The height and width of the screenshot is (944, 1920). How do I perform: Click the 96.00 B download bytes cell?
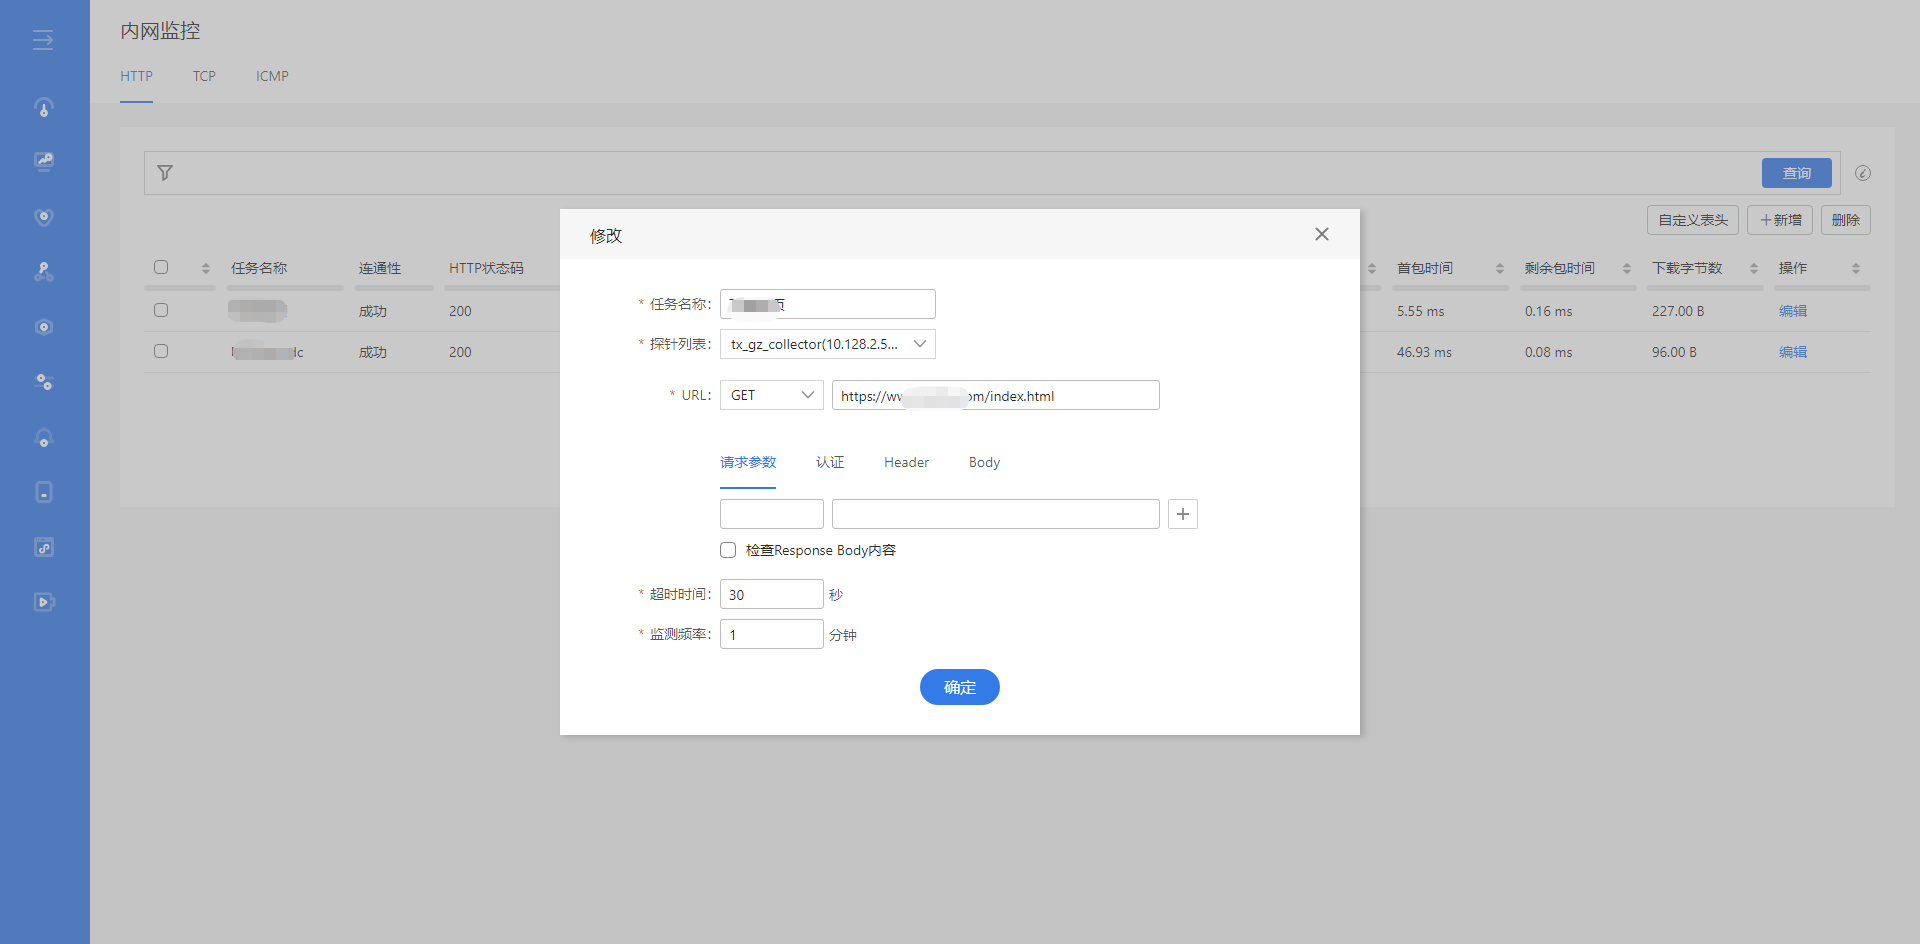tap(1674, 352)
